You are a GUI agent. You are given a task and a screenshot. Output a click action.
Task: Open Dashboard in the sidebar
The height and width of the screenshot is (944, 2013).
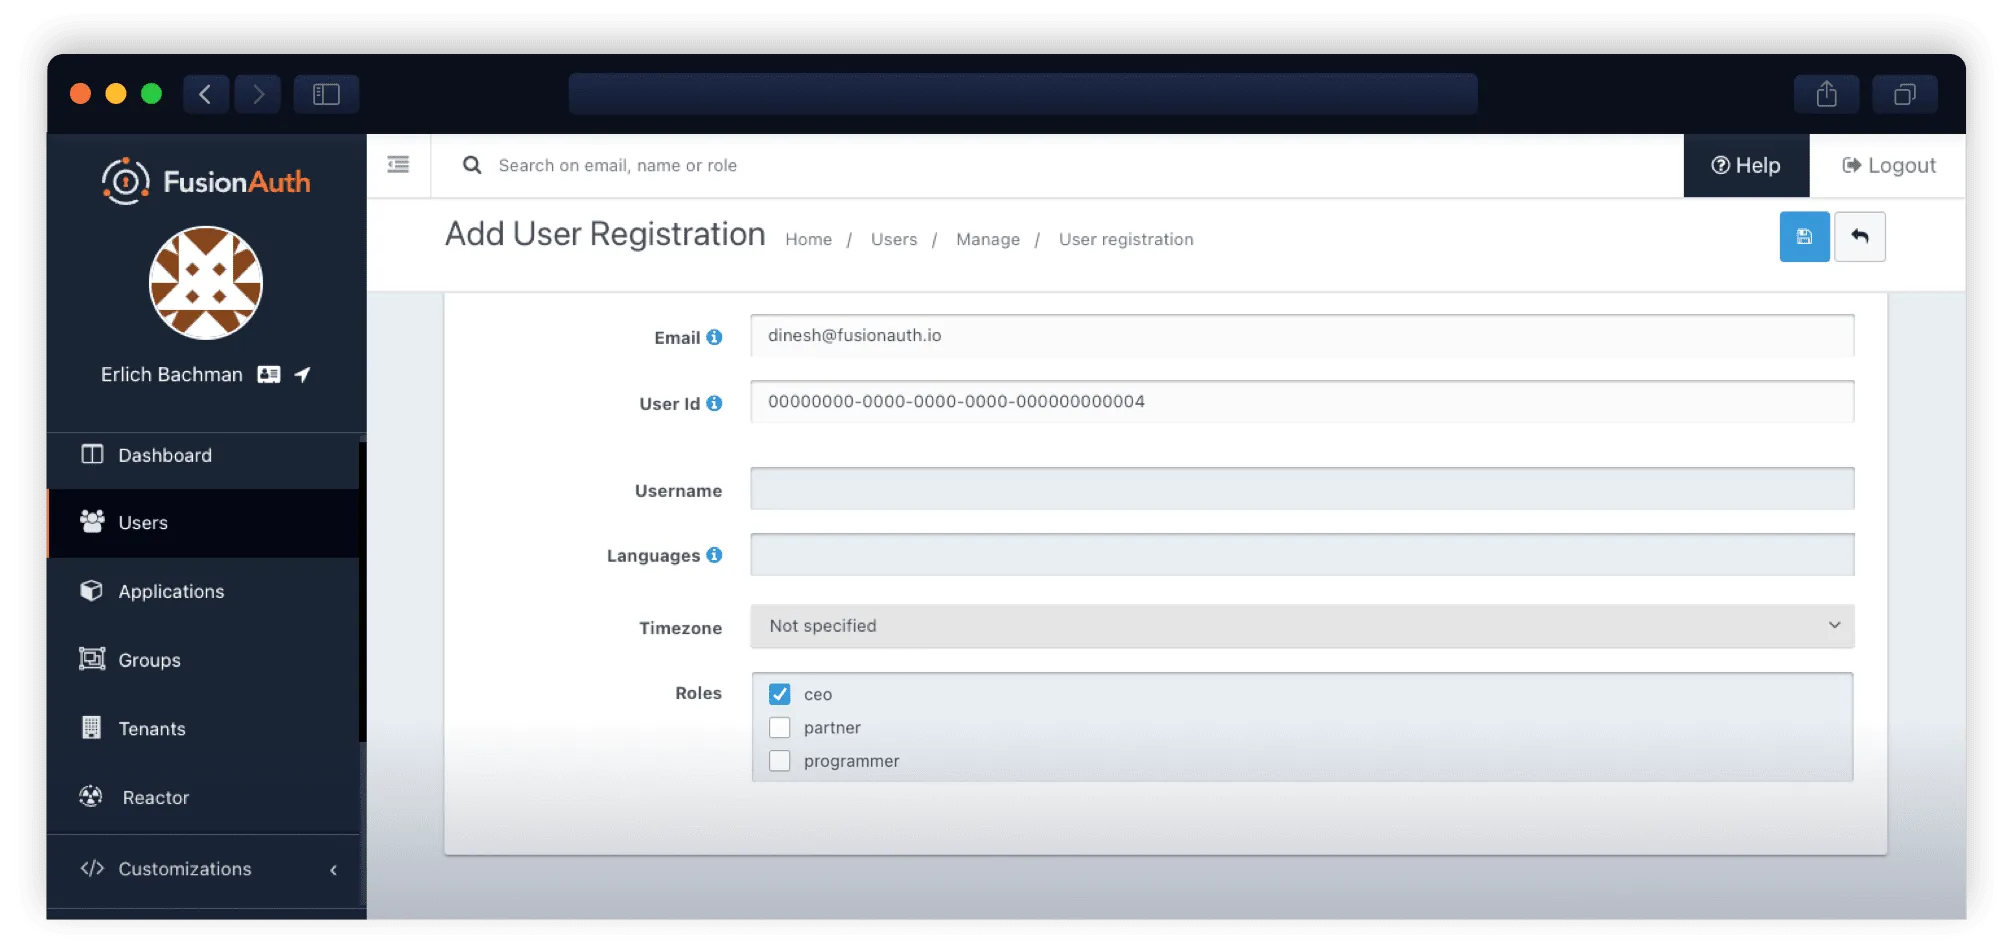203,455
